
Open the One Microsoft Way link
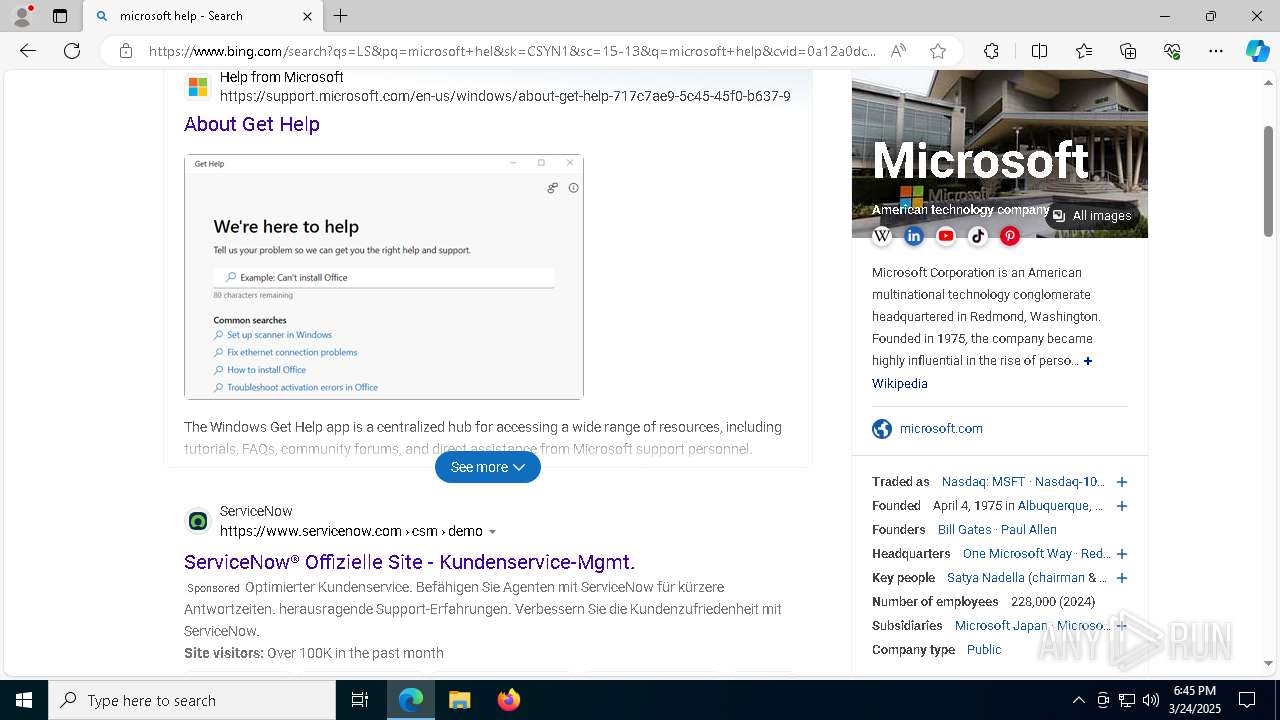point(1017,554)
